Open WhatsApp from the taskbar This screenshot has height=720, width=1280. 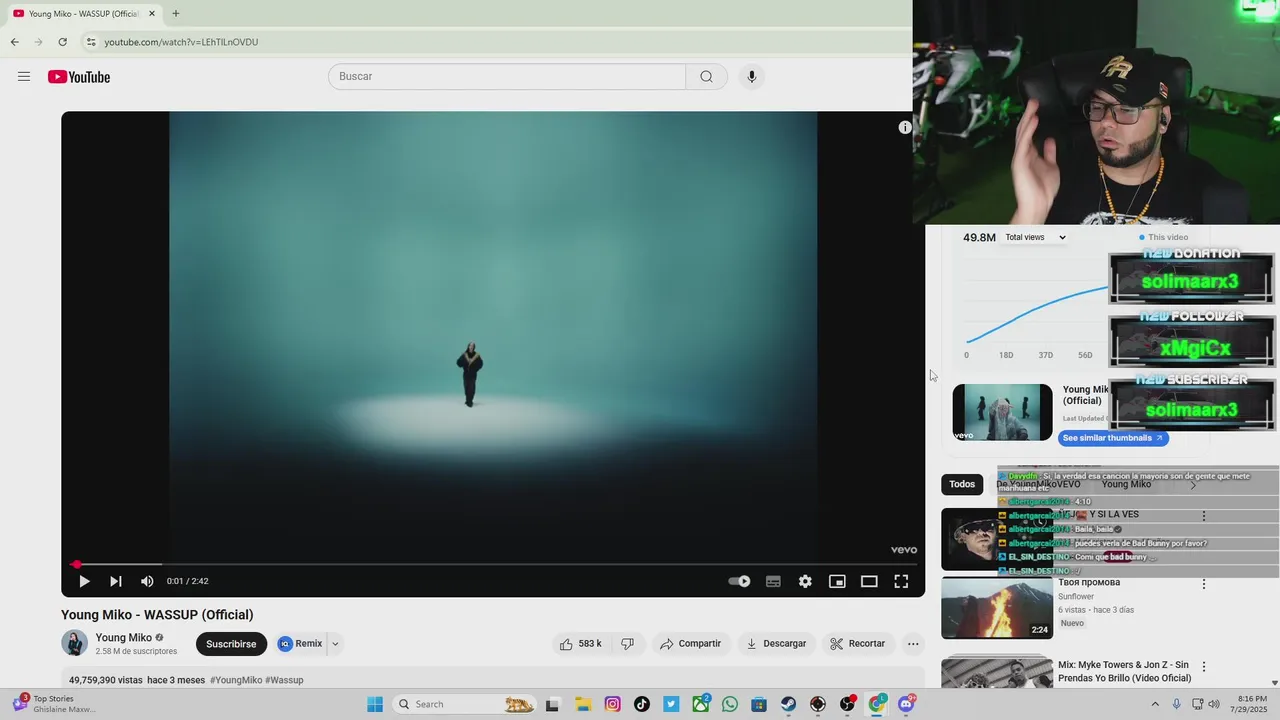tap(730, 704)
